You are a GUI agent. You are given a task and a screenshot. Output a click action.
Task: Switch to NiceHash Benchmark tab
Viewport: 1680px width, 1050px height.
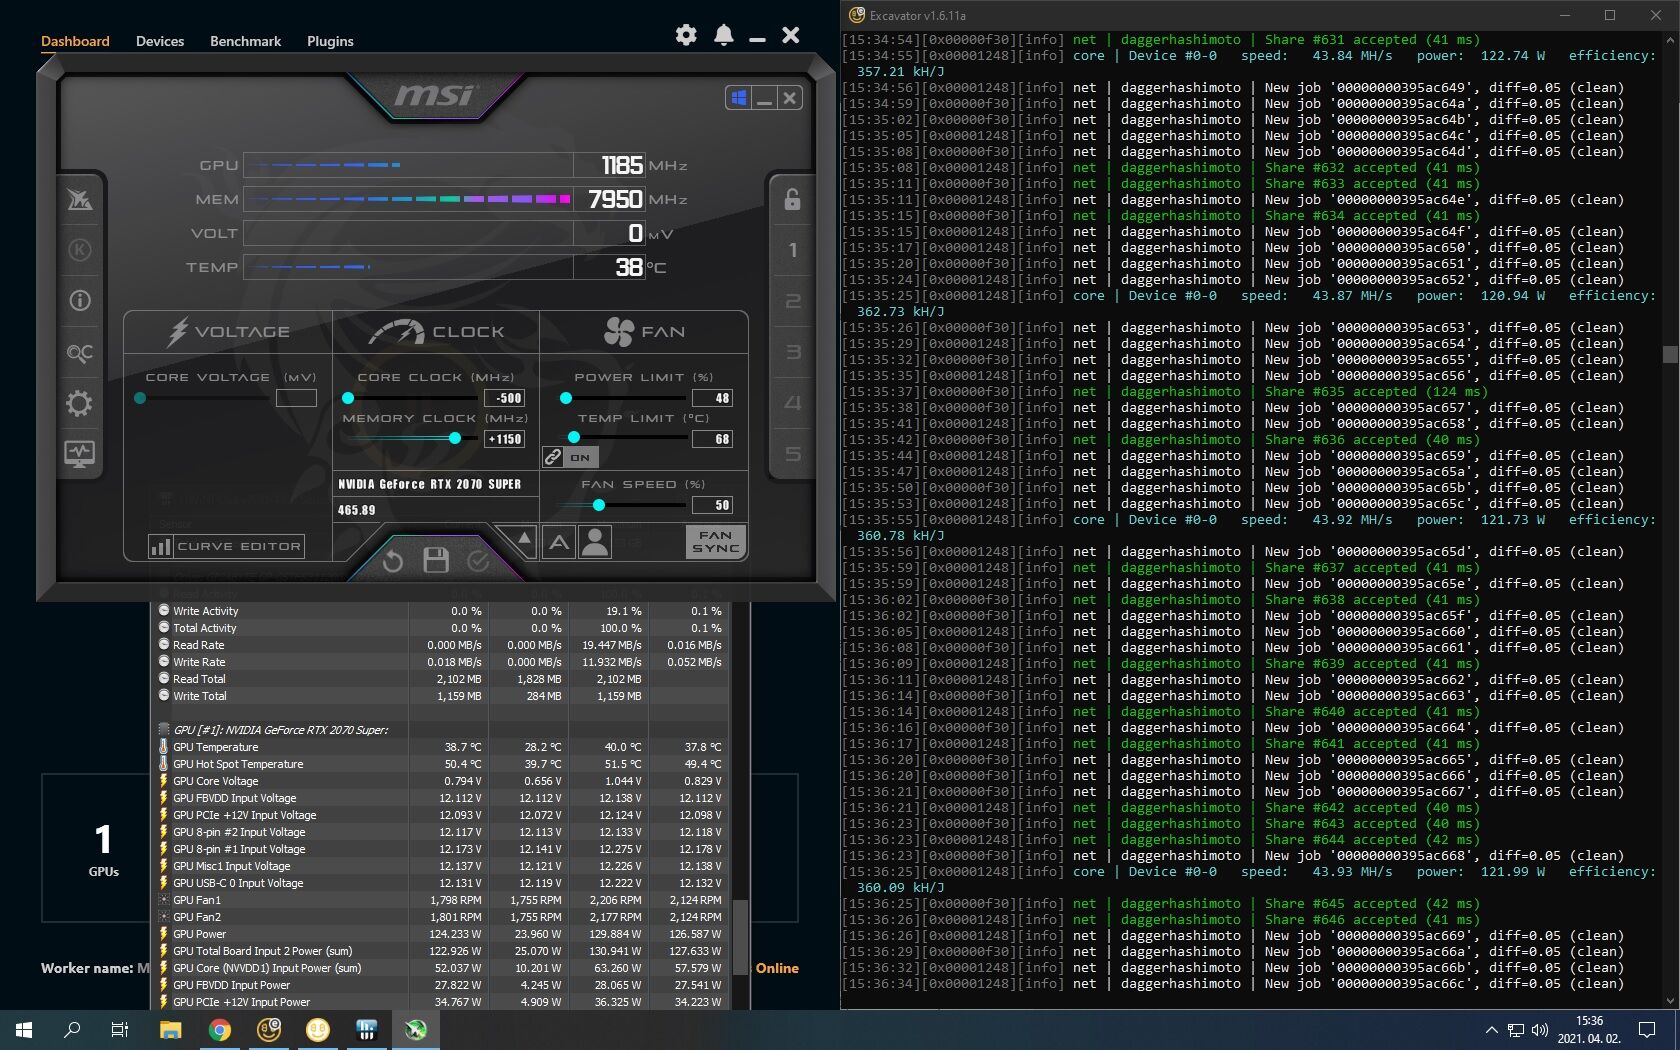245,41
